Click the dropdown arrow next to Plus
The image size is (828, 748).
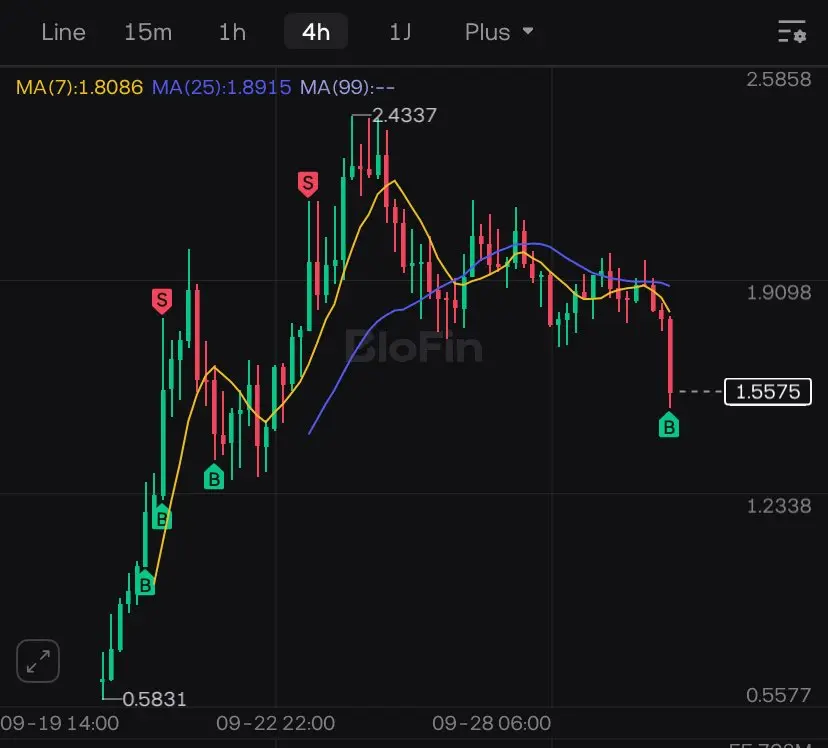click(528, 31)
